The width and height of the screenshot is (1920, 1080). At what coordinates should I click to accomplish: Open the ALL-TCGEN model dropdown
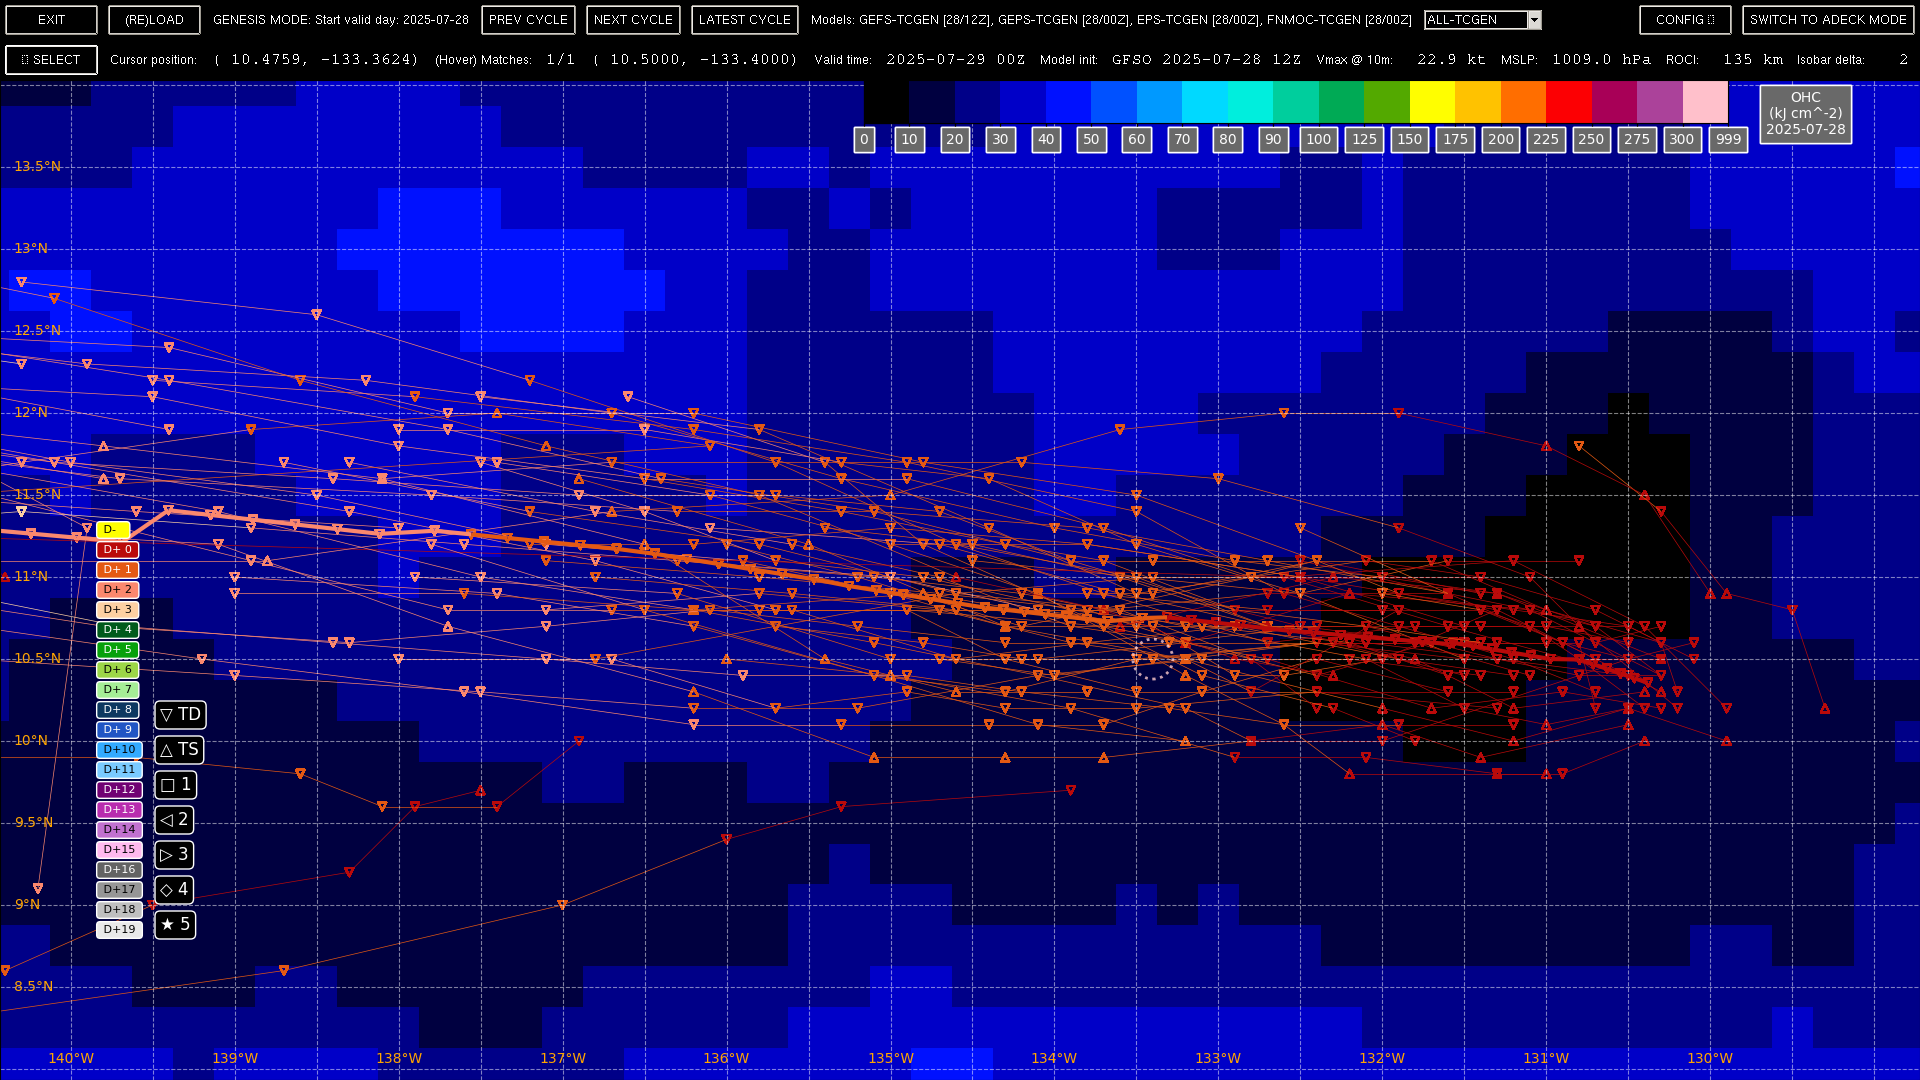[x=1476, y=20]
